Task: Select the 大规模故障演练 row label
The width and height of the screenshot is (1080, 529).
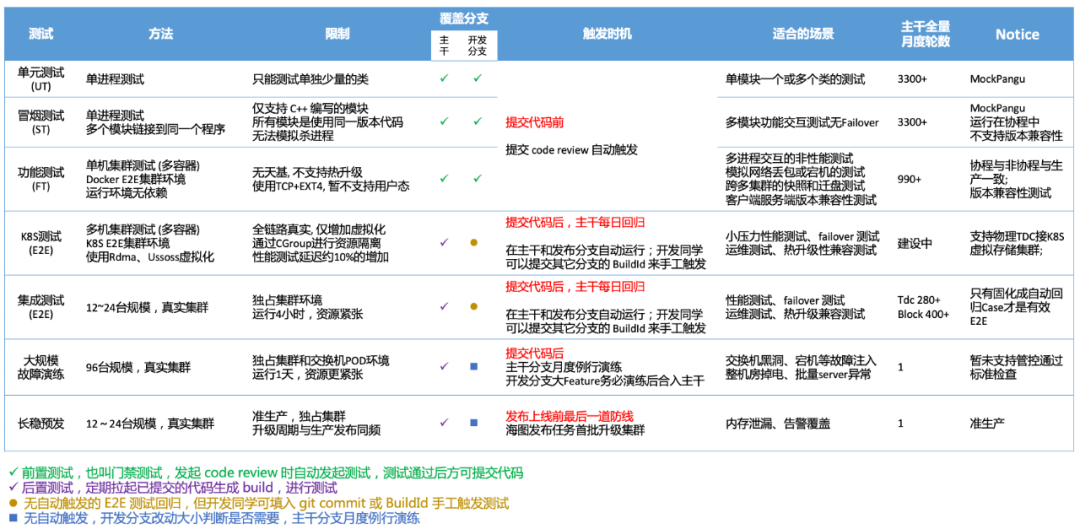Action: click(39, 366)
